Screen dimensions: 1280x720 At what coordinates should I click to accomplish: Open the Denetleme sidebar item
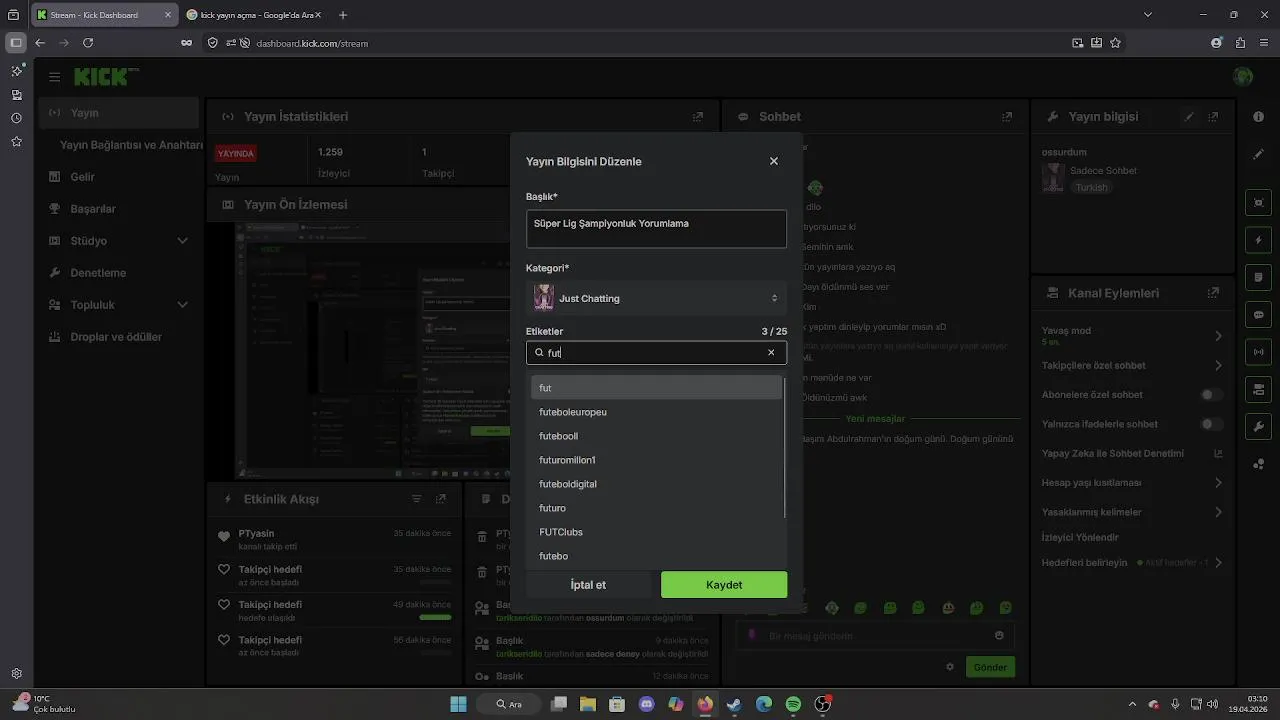pyautogui.click(x=118, y=273)
